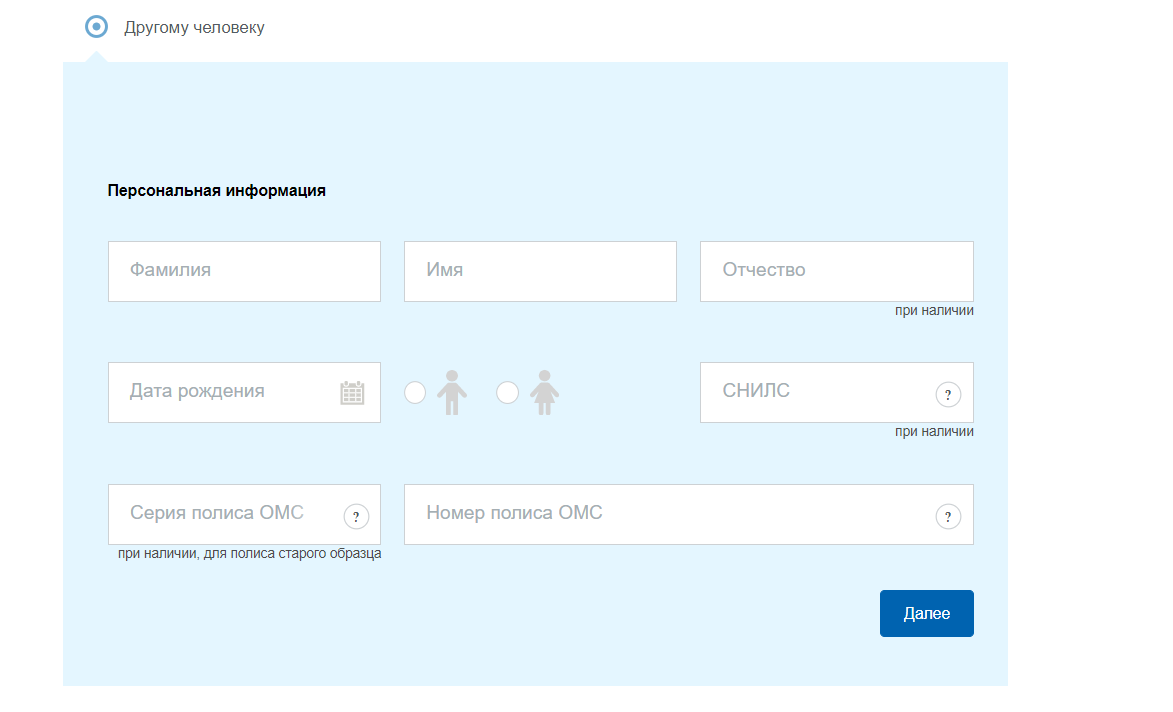Click the 'Другому человеку' label text

(194, 28)
